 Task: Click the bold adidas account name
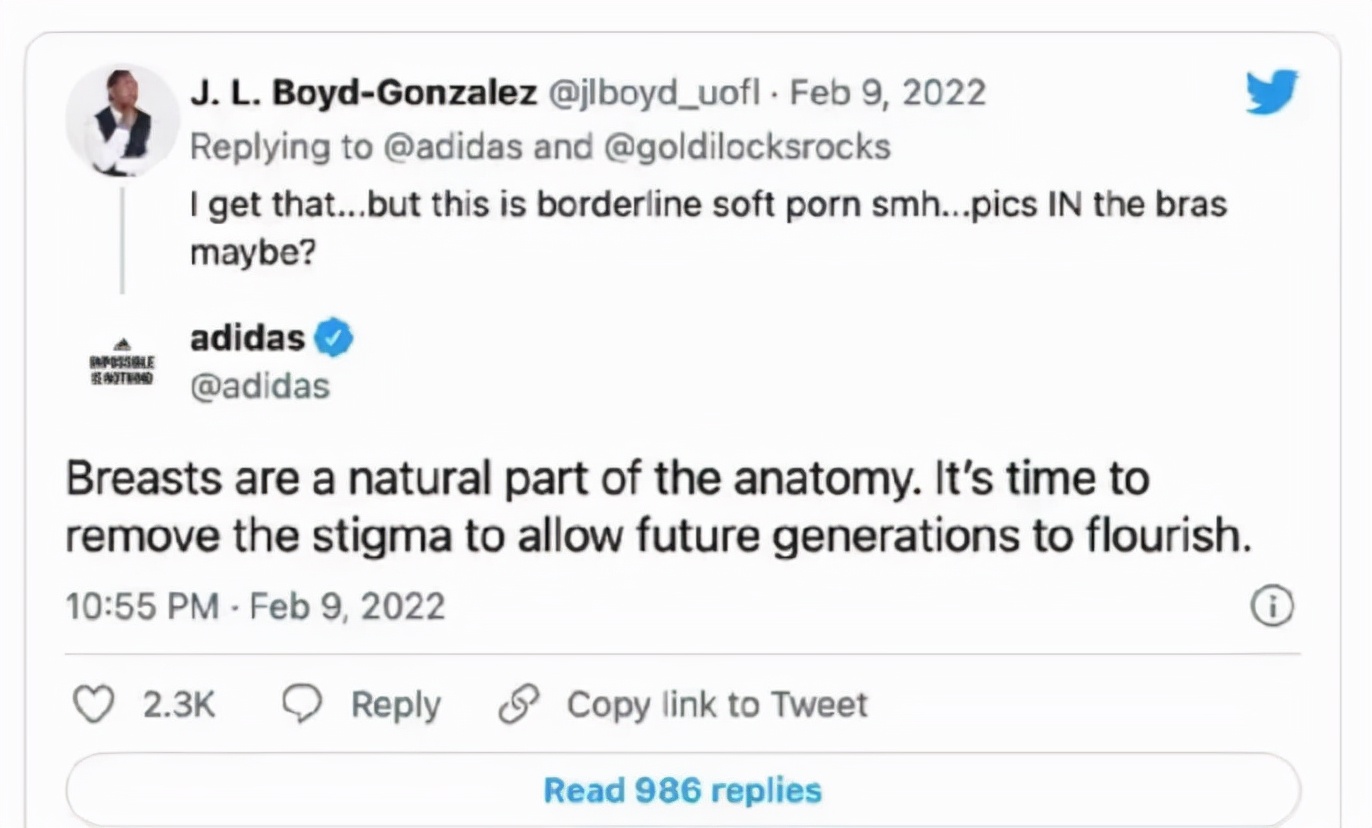[x=247, y=338]
